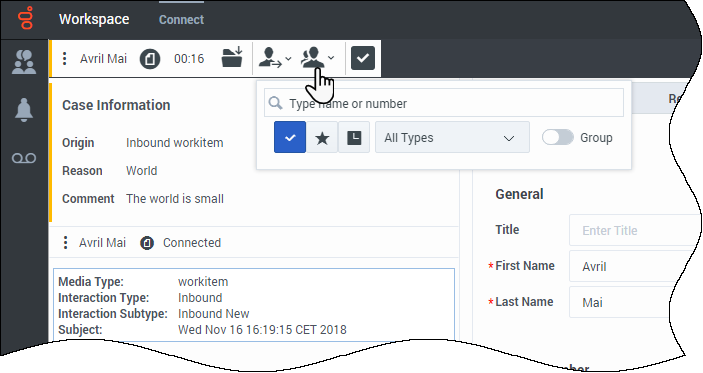Open party action menu for connected Avril Mai
This screenshot has height=373, width=703.
tap(65, 243)
